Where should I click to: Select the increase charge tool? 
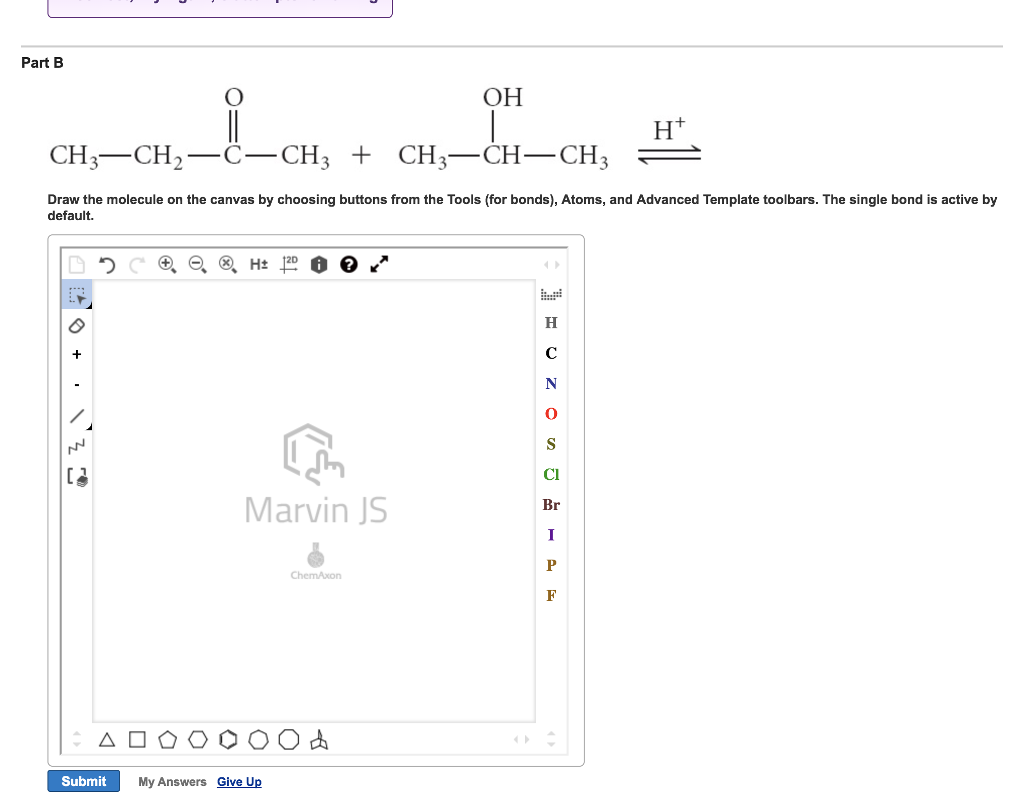tap(77, 354)
